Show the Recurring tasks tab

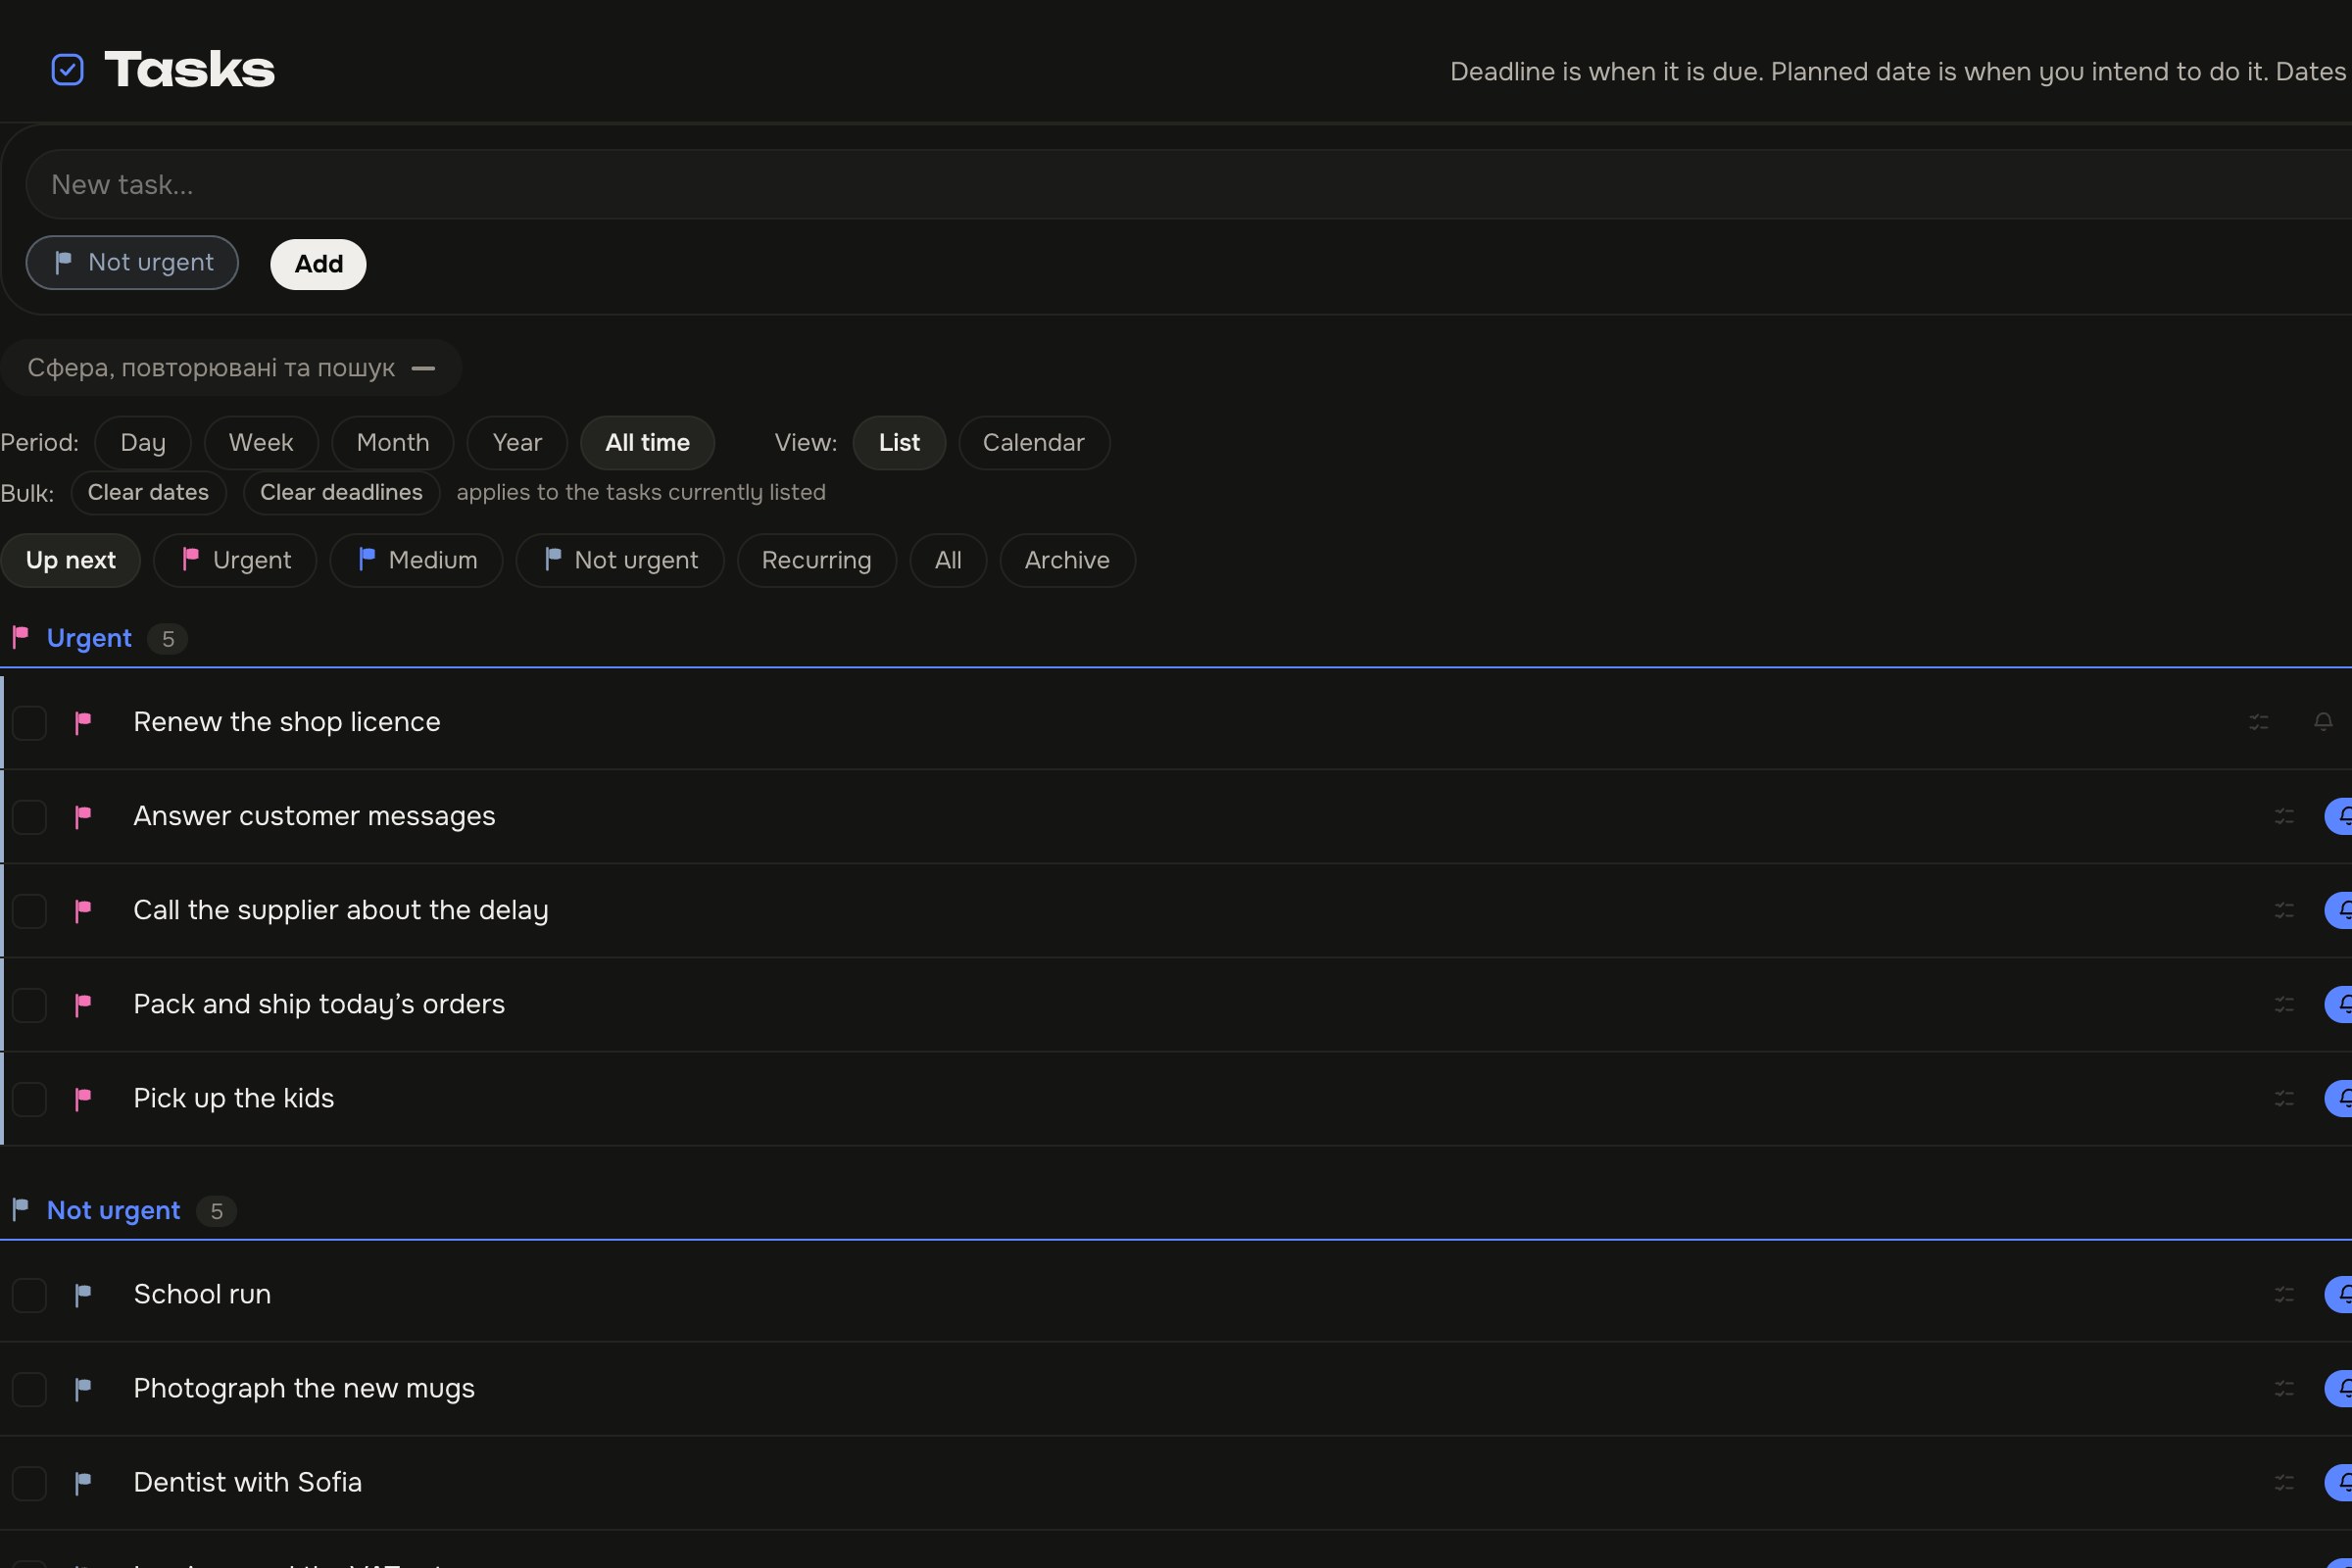pos(816,561)
